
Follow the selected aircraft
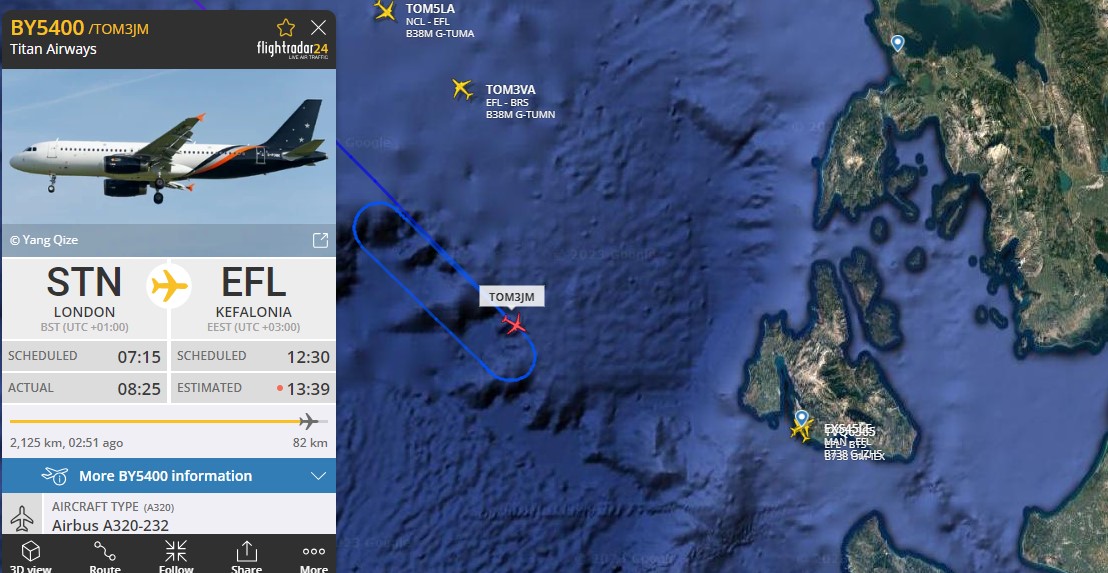[176, 557]
